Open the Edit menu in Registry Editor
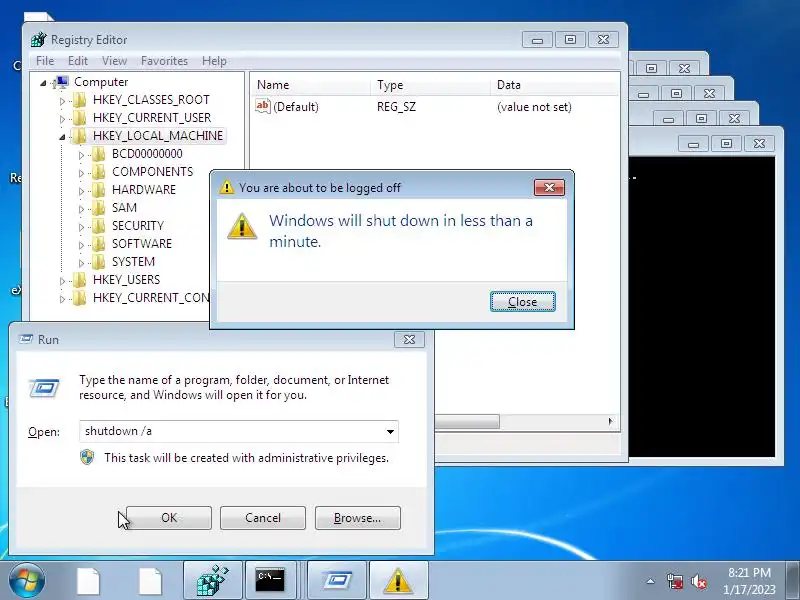The height and width of the screenshot is (600, 800). (x=78, y=61)
